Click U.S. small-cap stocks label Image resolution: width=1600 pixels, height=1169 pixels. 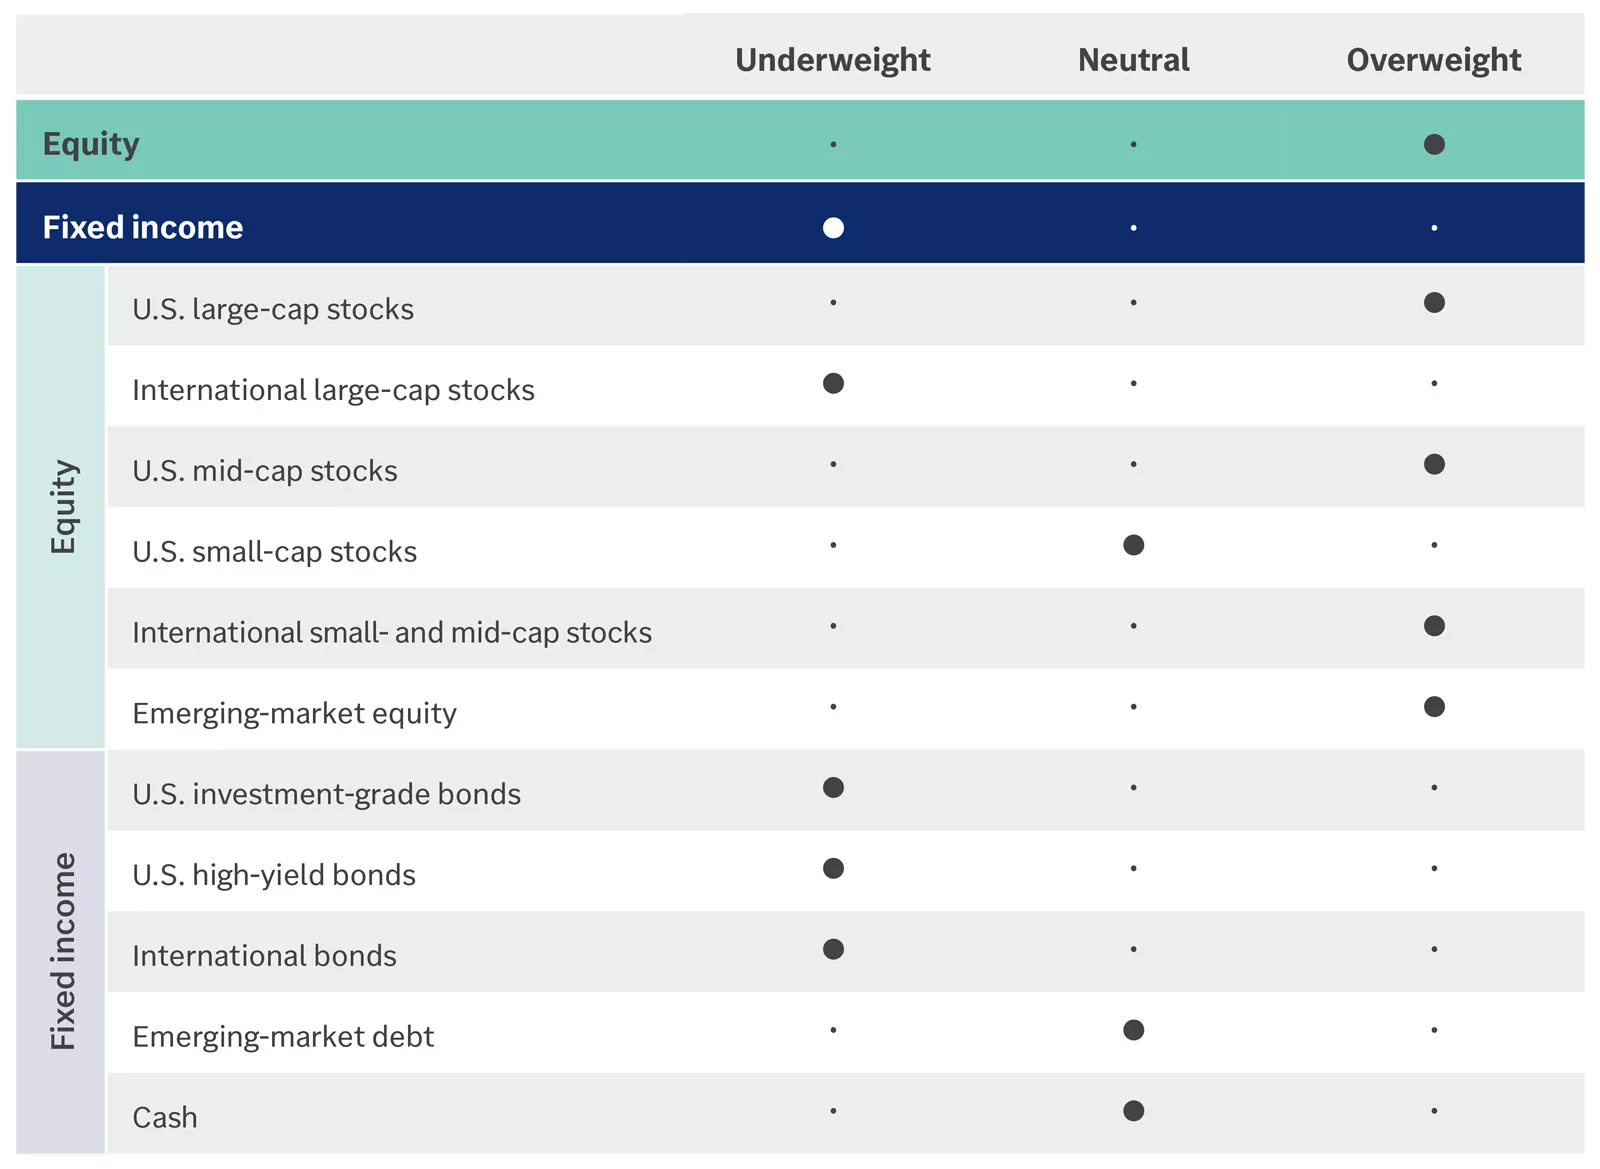click(275, 552)
